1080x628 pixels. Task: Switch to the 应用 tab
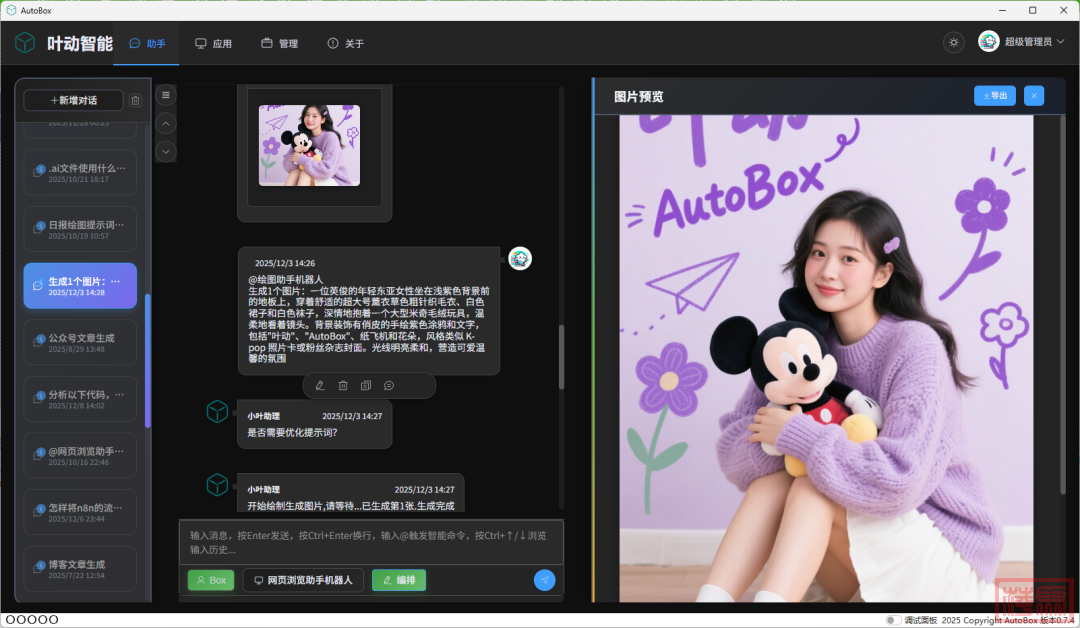tap(213, 44)
